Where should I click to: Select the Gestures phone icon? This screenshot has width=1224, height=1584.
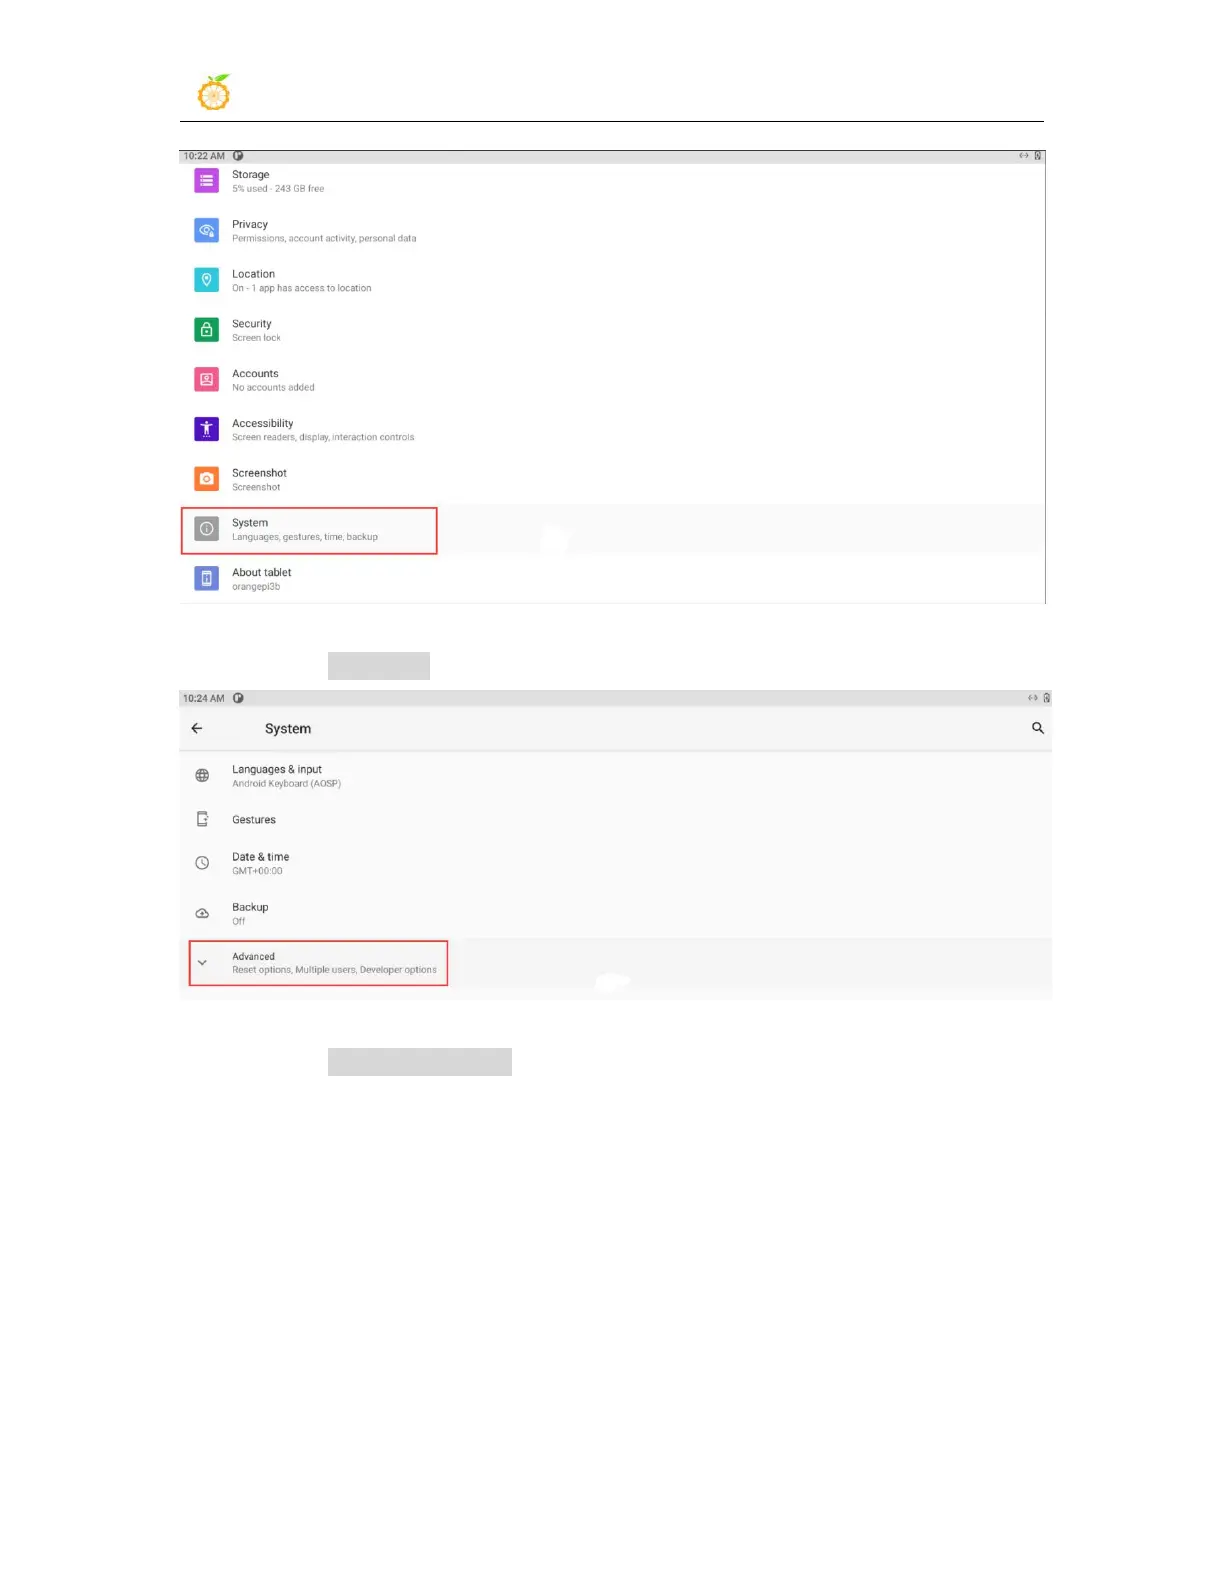pyautogui.click(x=202, y=819)
